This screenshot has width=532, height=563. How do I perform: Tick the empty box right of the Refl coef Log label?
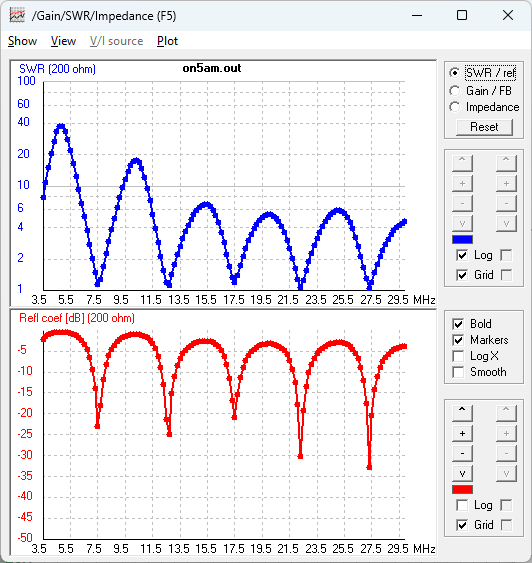pos(506,506)
